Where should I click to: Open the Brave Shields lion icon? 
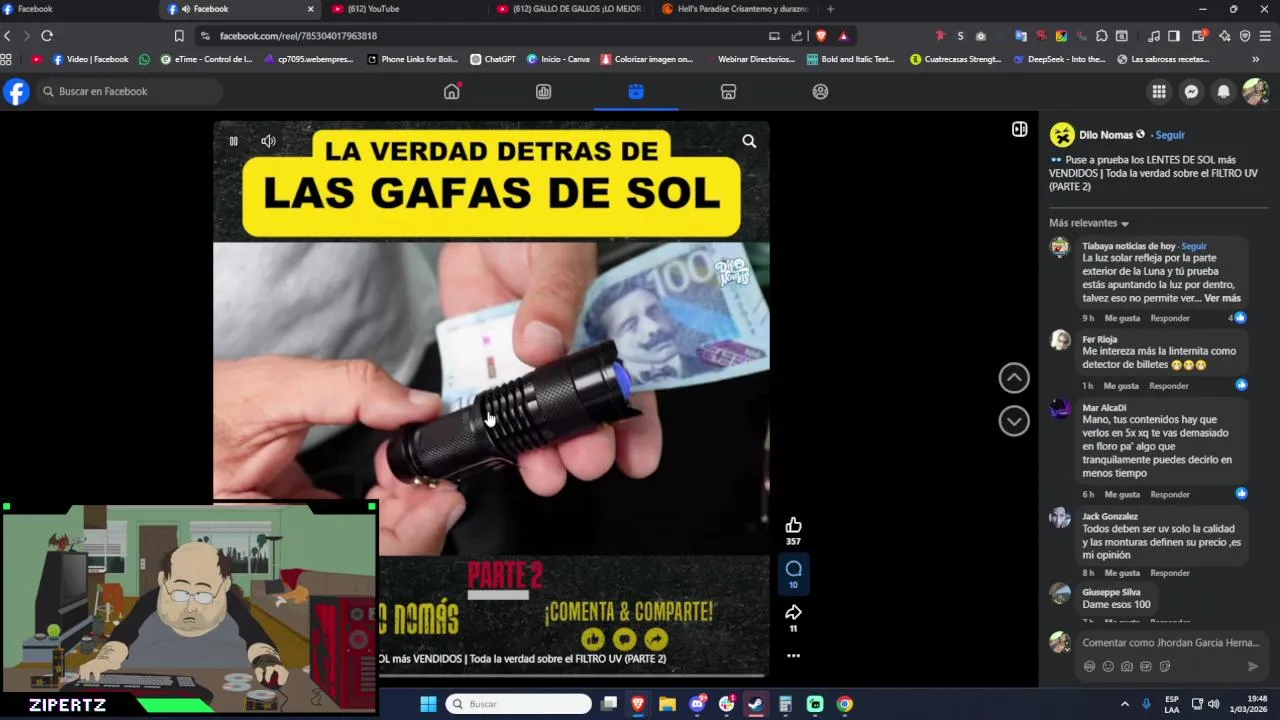click(821, 36)
